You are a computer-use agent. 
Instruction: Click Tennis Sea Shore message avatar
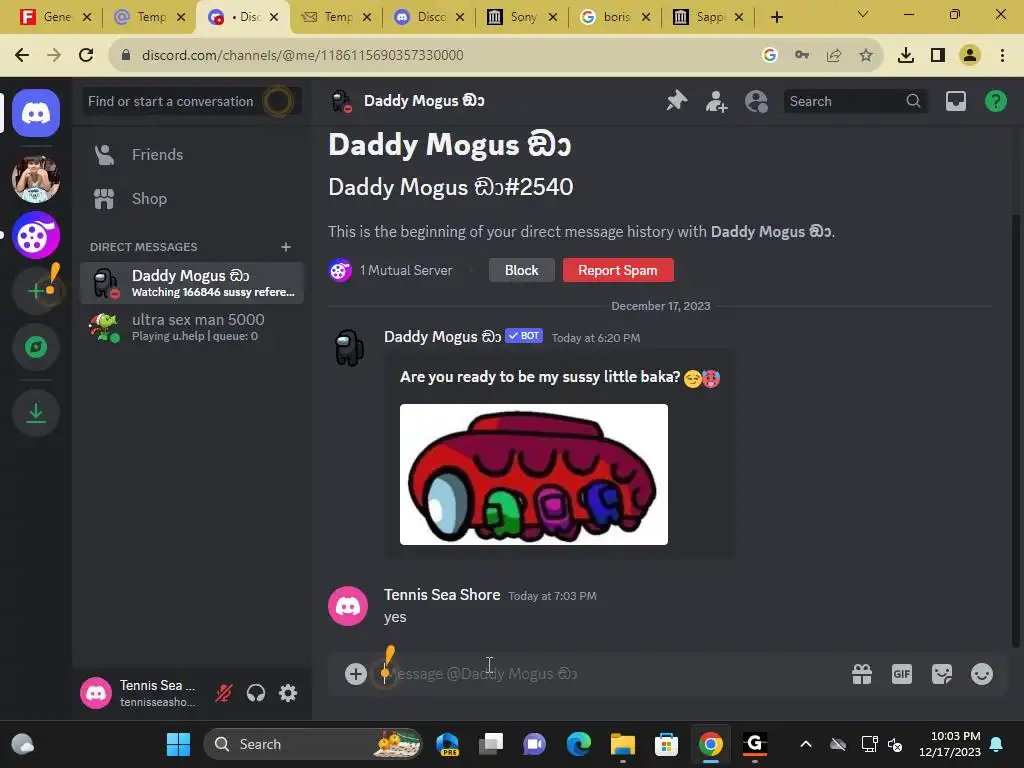(348, 606)
